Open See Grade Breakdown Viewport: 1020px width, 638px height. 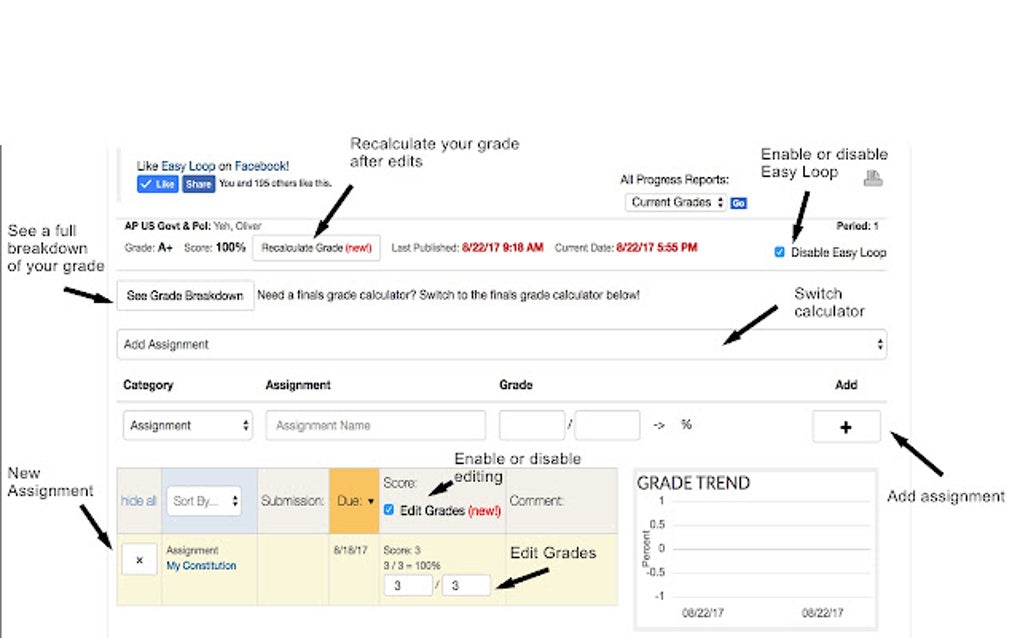click(183, 295)
